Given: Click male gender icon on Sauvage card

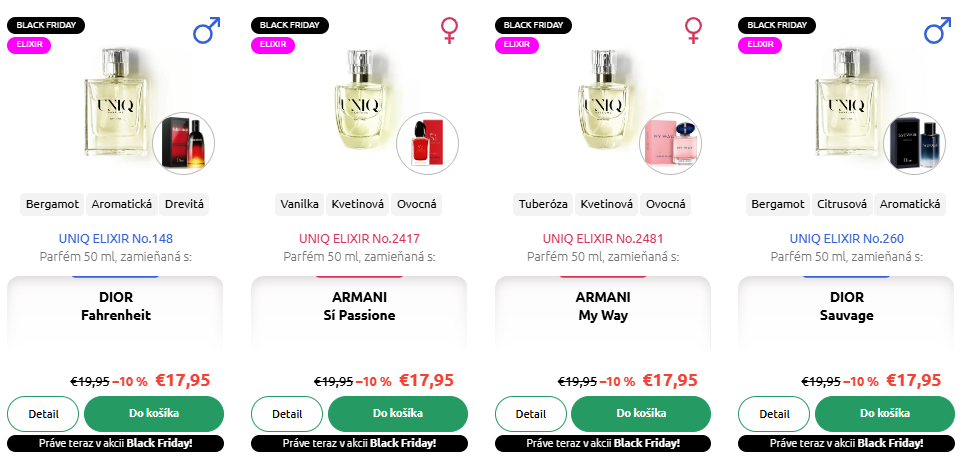Looking at the screenshot, I should (937, 30).
